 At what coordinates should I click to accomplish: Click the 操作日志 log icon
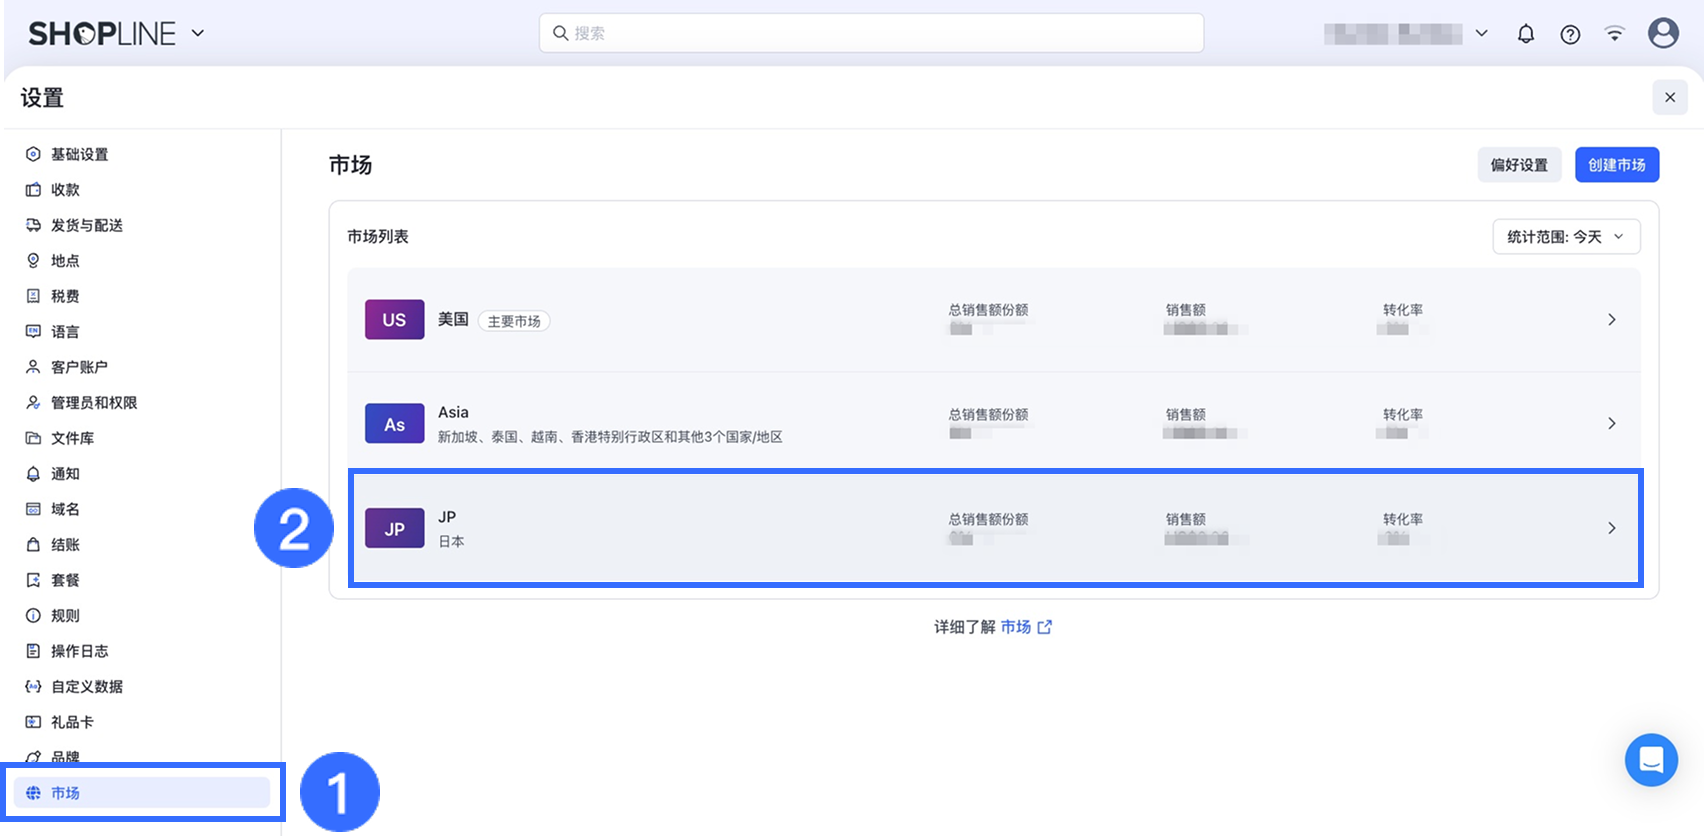33,651
